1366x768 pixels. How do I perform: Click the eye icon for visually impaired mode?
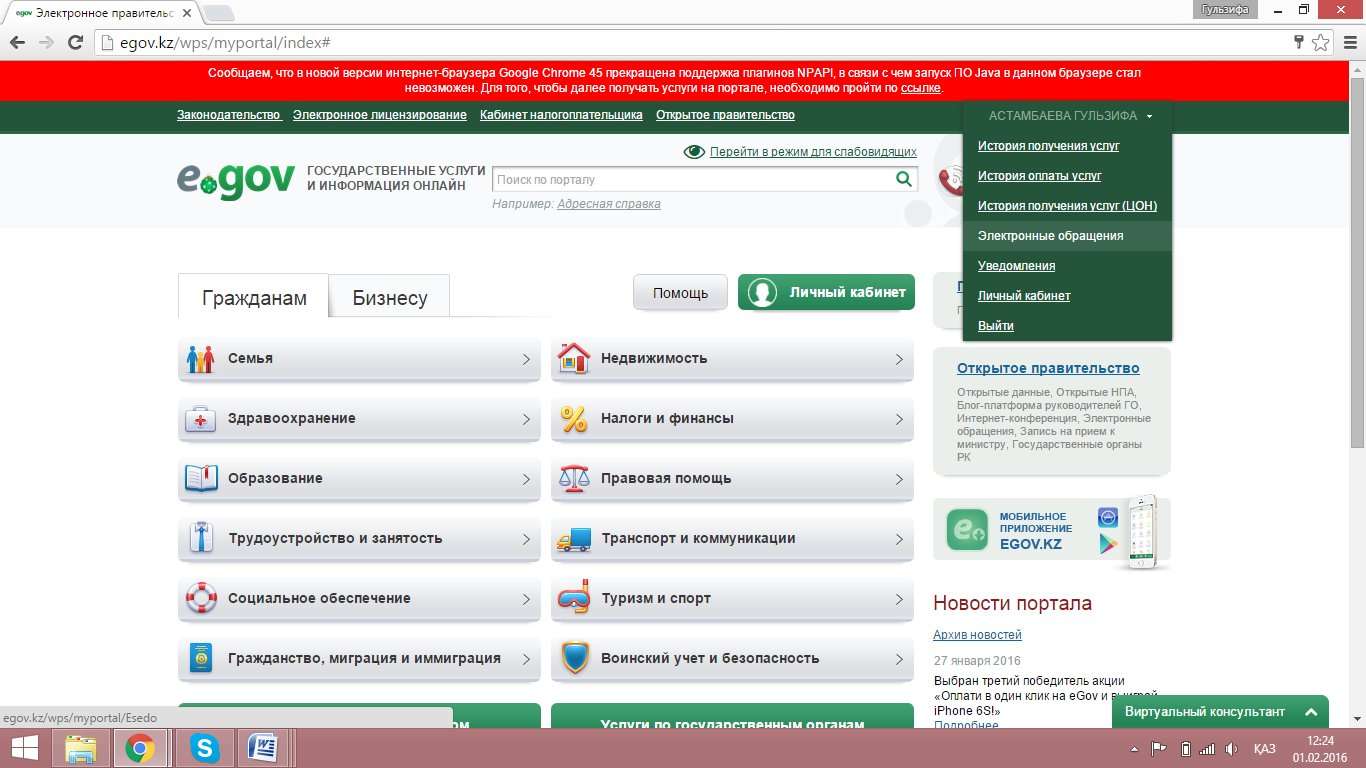tap(694, 152)
